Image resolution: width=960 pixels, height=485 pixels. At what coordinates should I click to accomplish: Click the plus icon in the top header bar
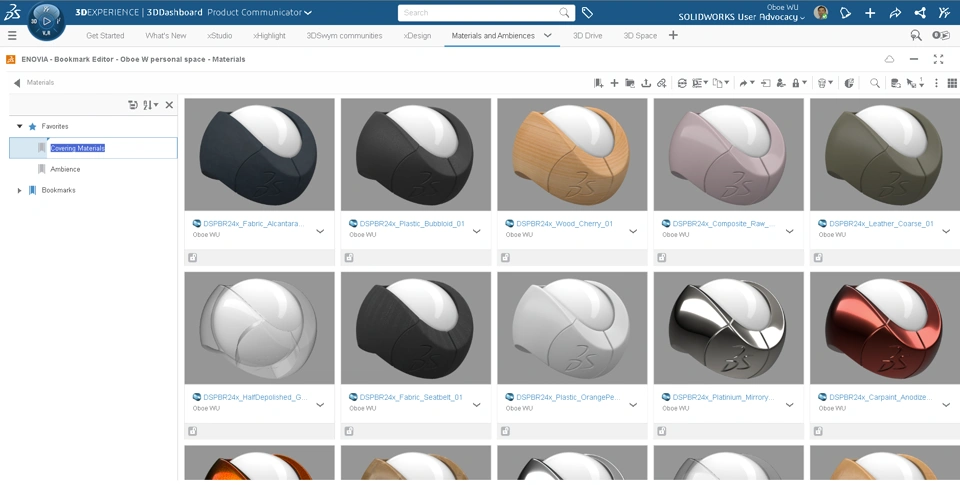click(x=870, y=12)
